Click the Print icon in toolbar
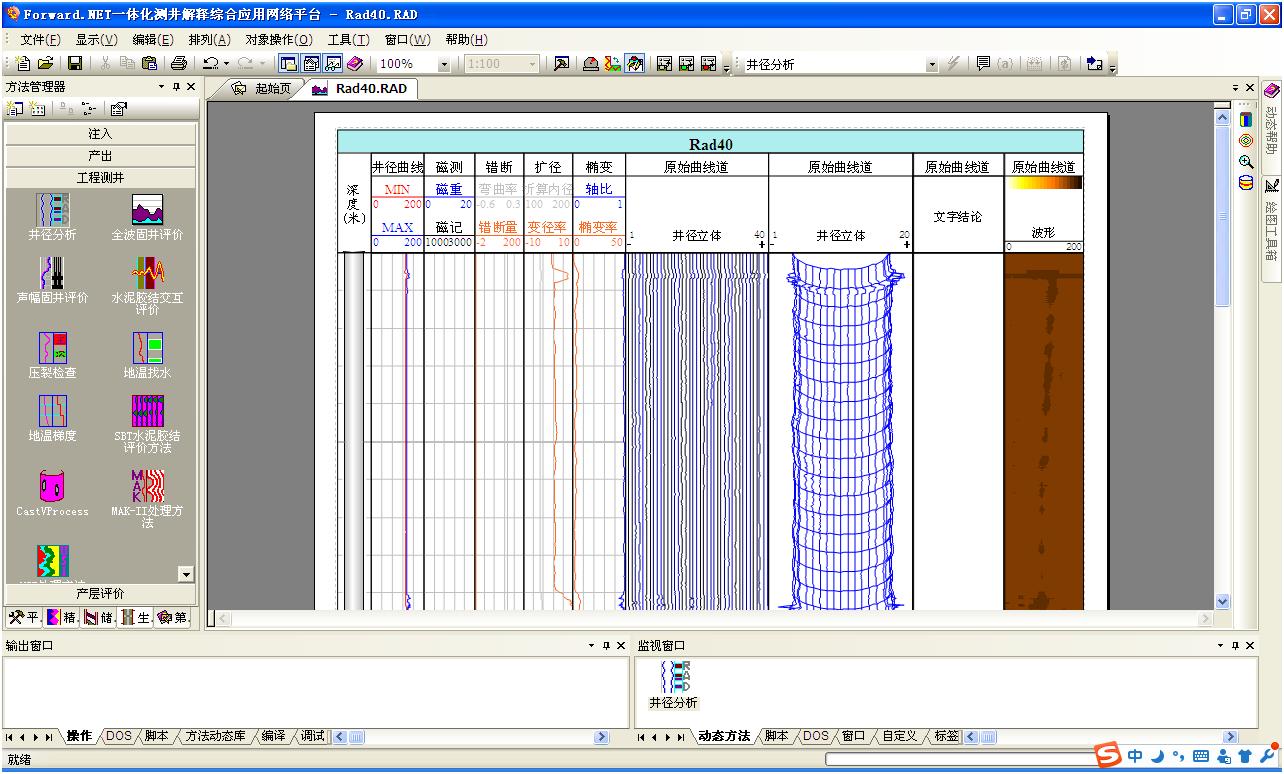This screenshot has width=1284, height=774. pos(179,64)
